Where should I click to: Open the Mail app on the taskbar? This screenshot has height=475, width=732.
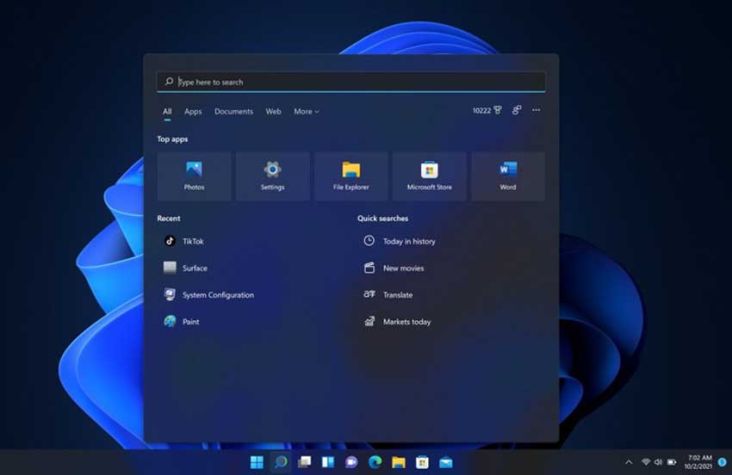point(446,462)
